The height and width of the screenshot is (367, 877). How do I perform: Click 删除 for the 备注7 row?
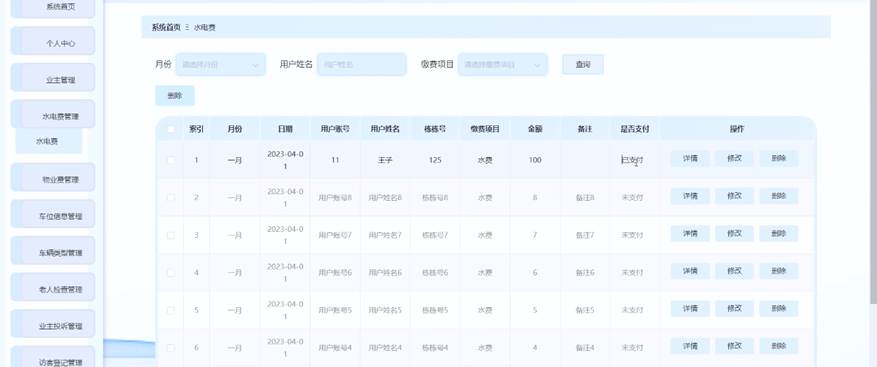coord(779,233)
